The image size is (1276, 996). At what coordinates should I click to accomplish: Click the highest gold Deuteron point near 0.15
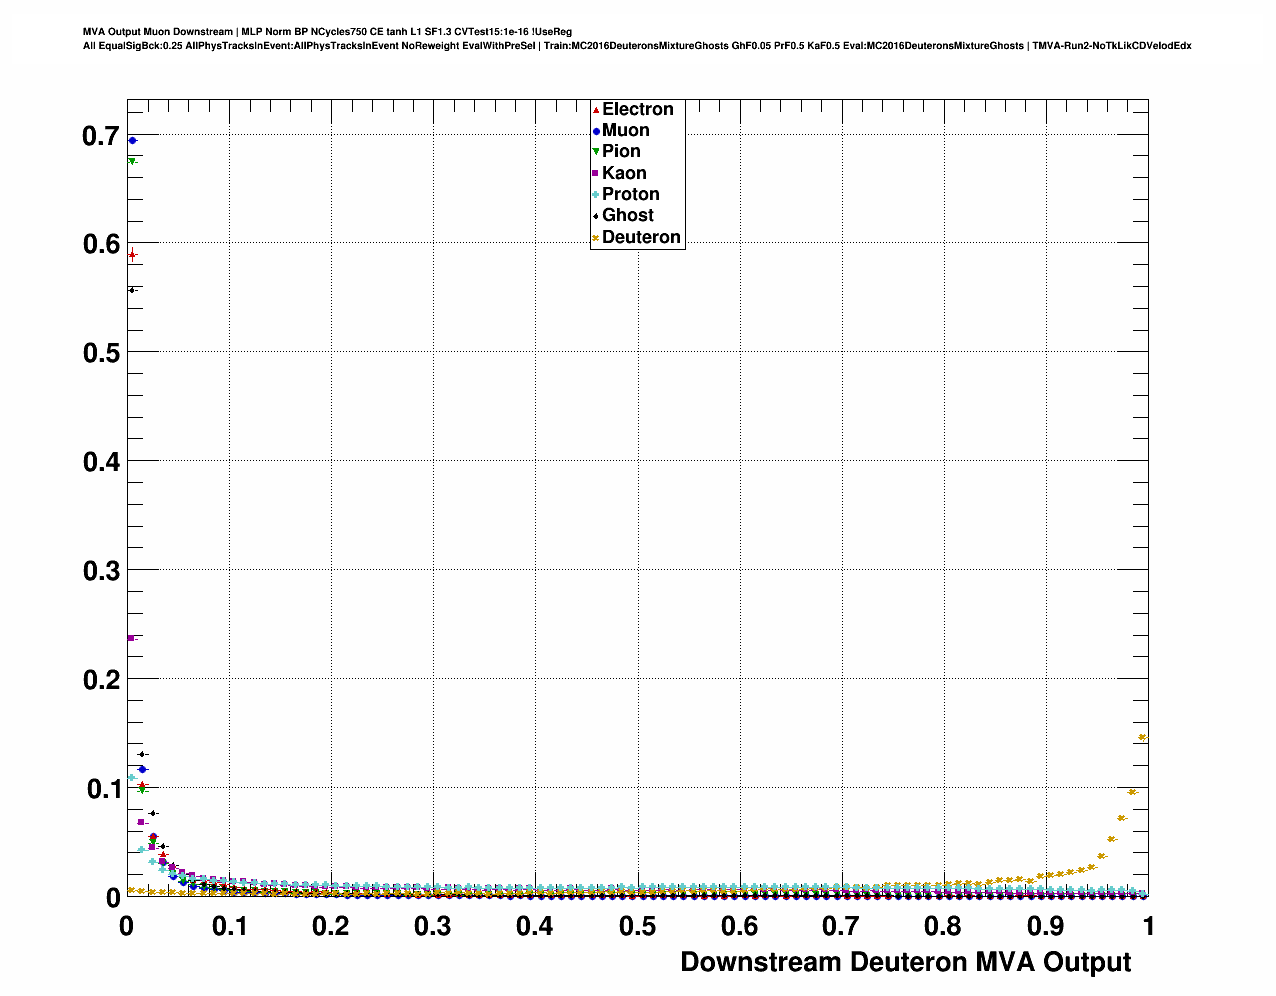1142,738
